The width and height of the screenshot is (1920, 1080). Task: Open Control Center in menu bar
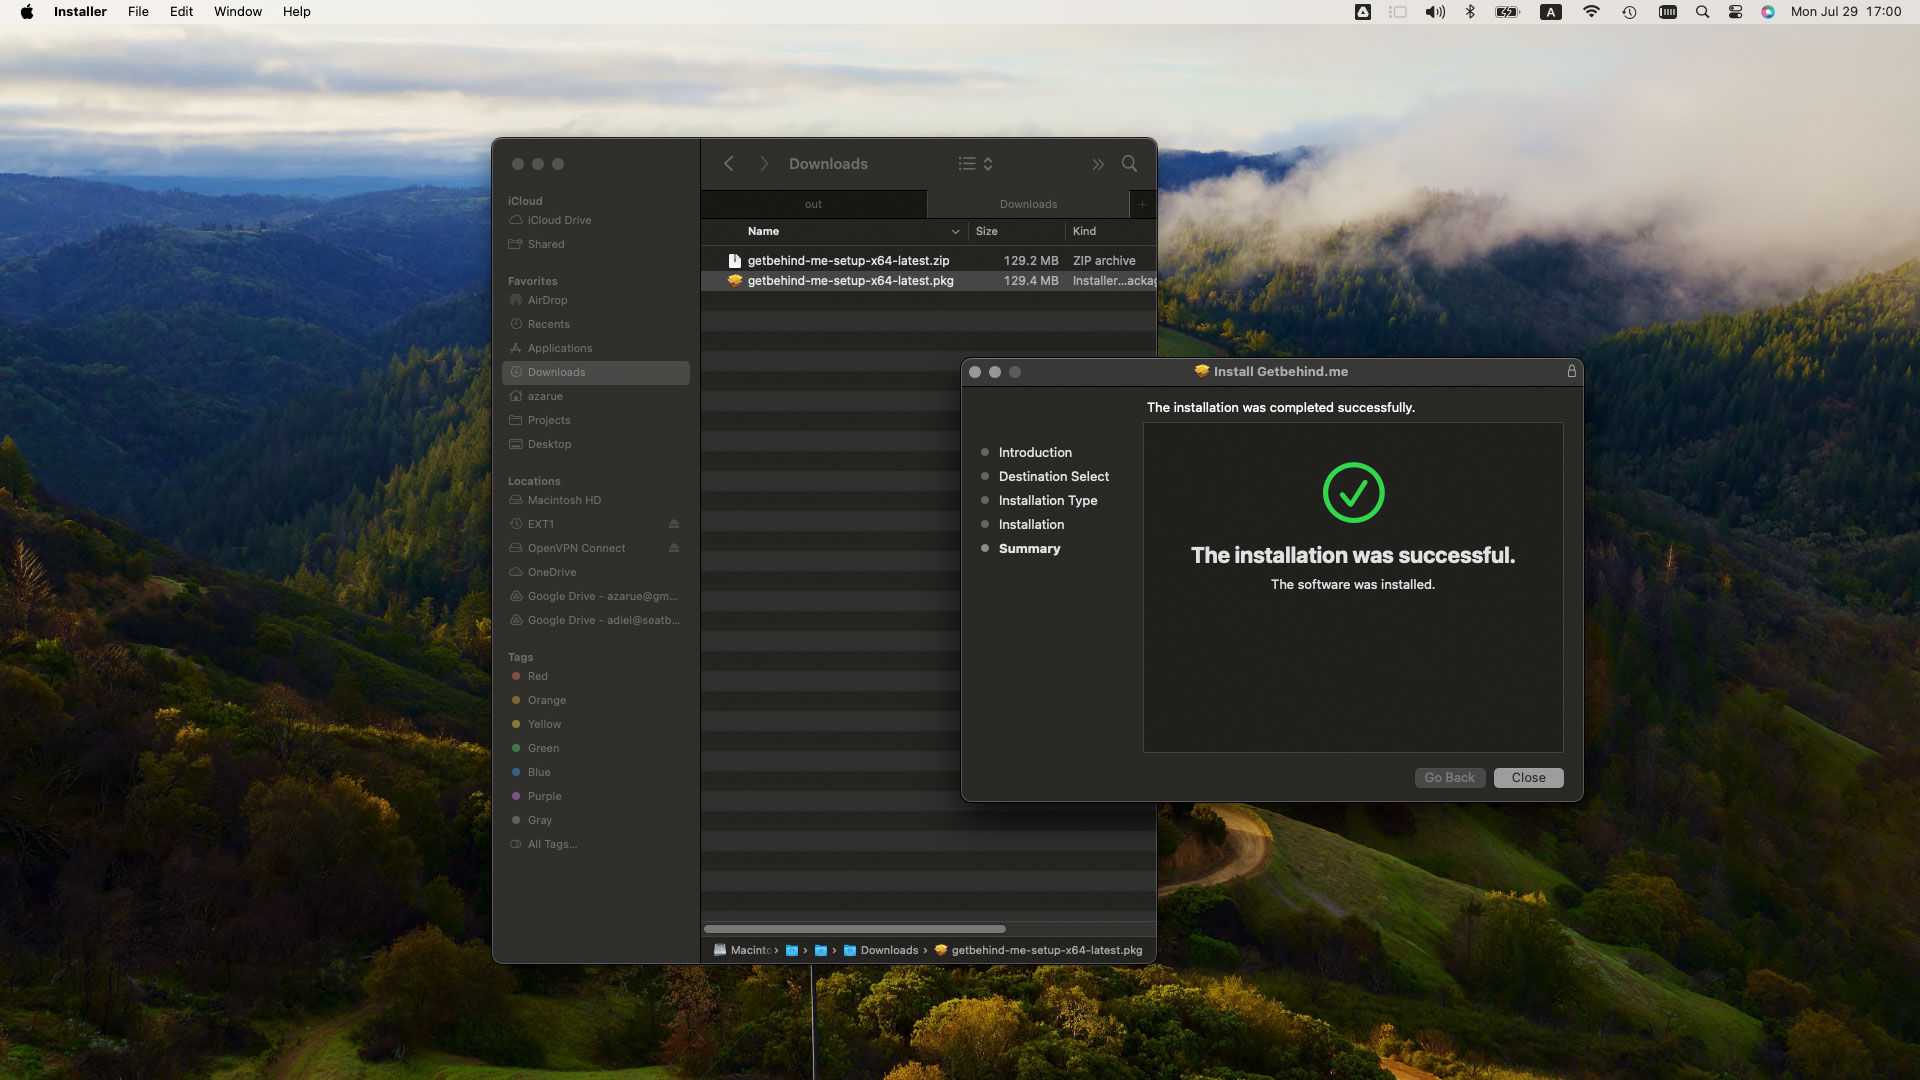coord(1735,12)
